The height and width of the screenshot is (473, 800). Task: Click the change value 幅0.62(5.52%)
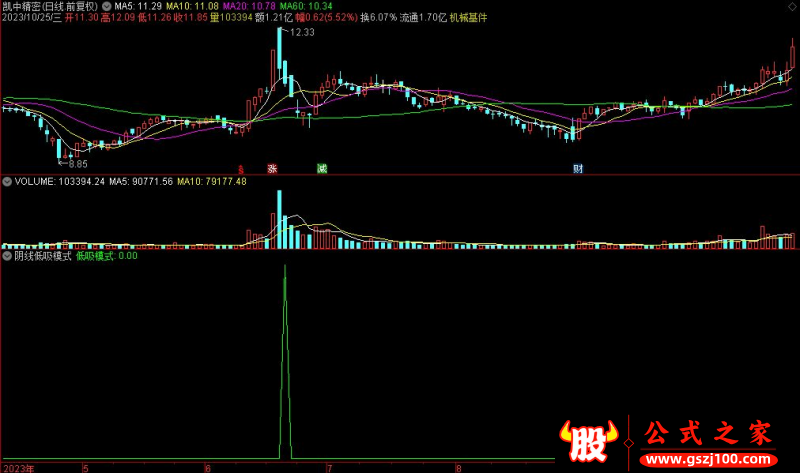point(326,18)
